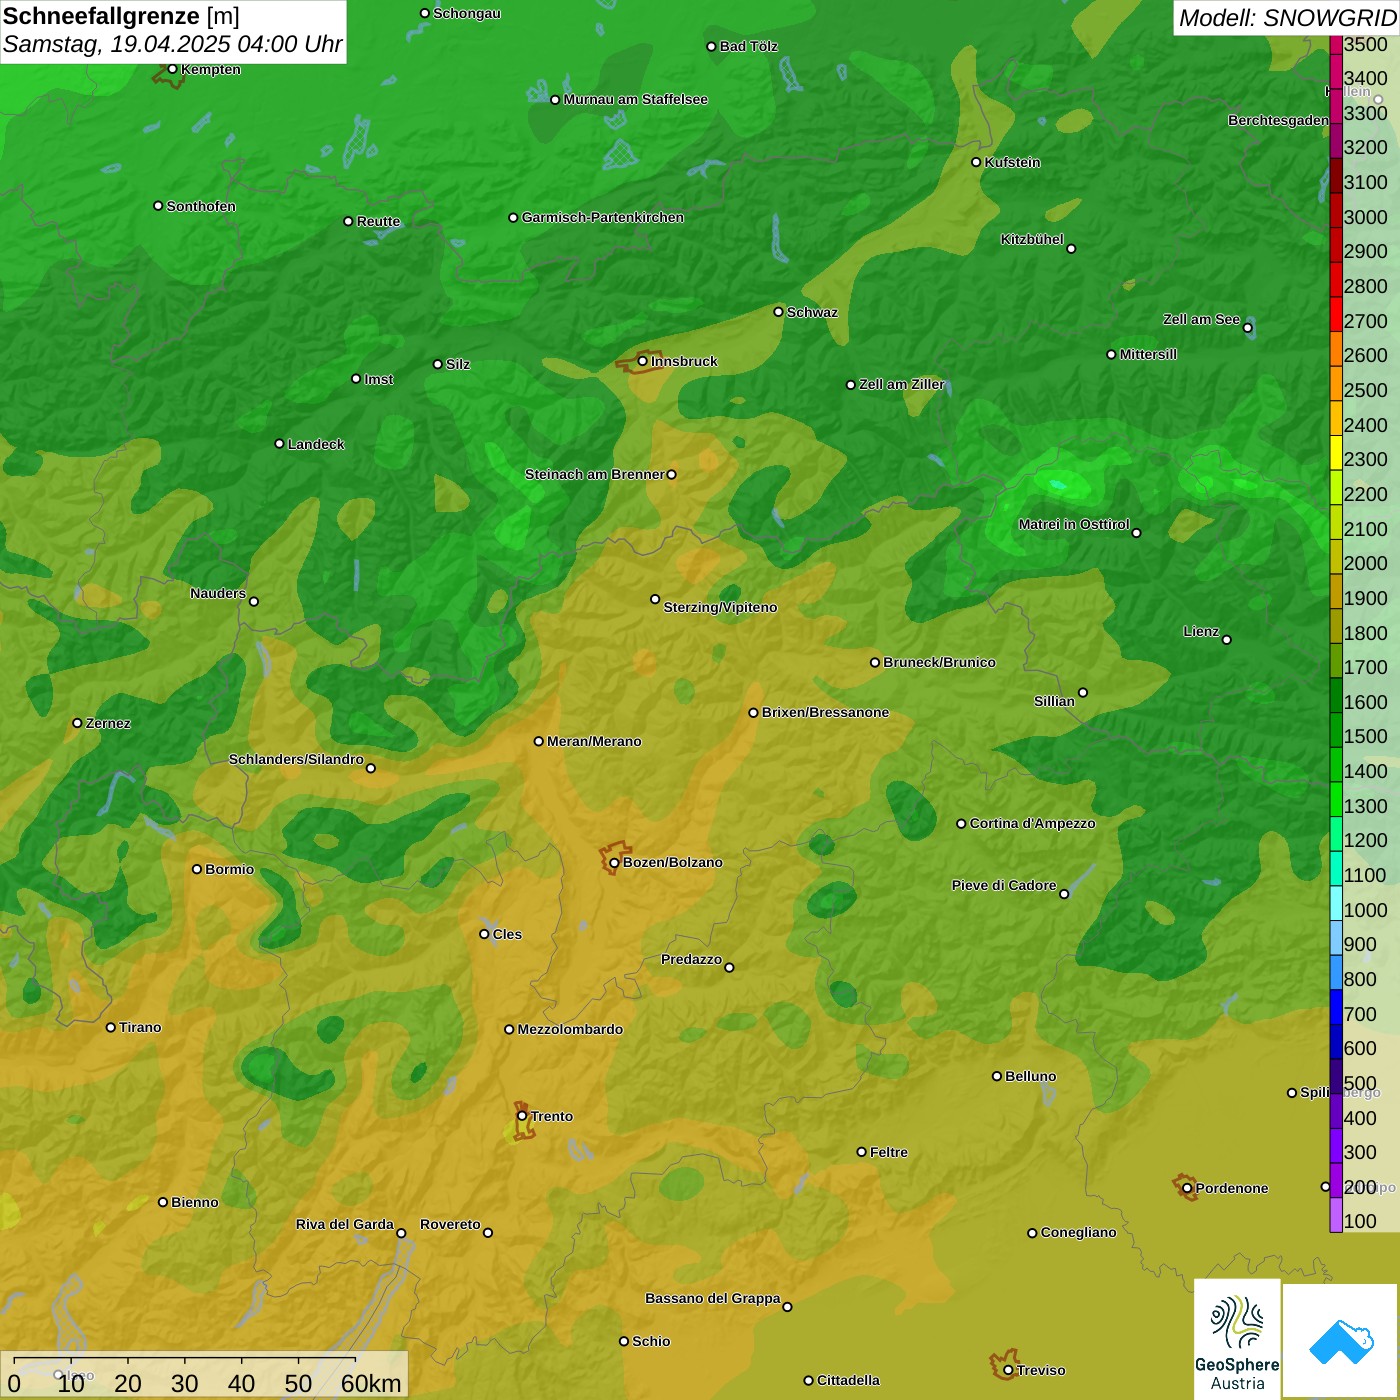Screen dimensions: 1400x1400
Task: Click the Kufstein location dot
Action: [976, 162]
